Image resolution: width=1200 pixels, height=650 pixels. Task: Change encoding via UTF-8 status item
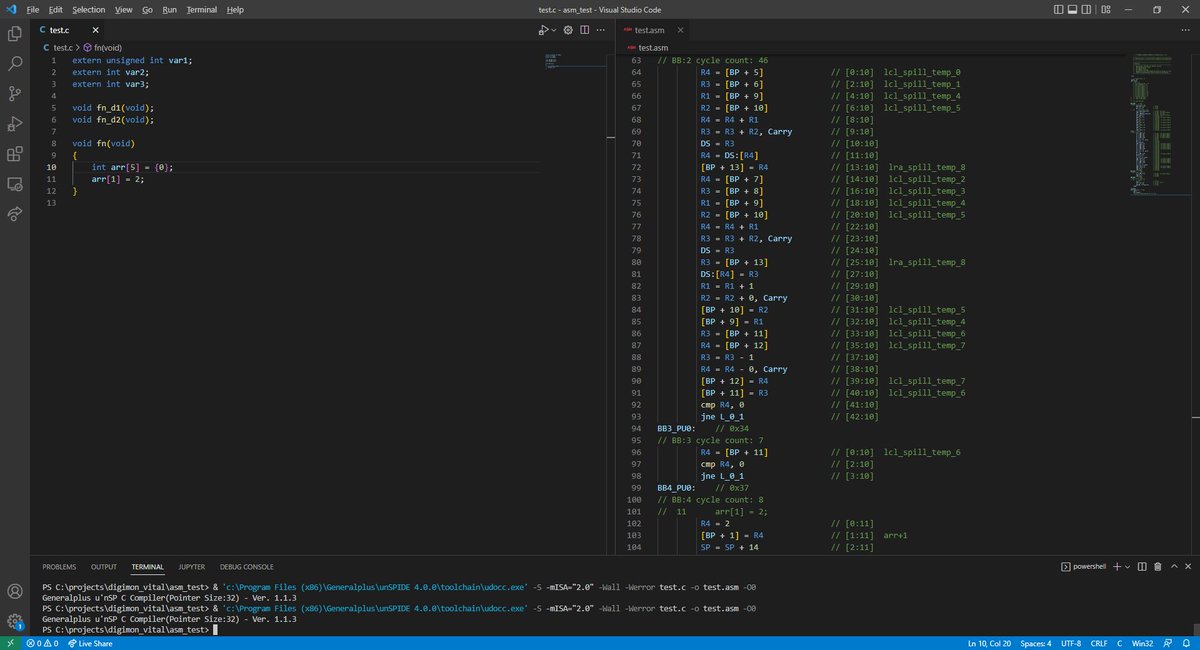tap(1070, 643)
